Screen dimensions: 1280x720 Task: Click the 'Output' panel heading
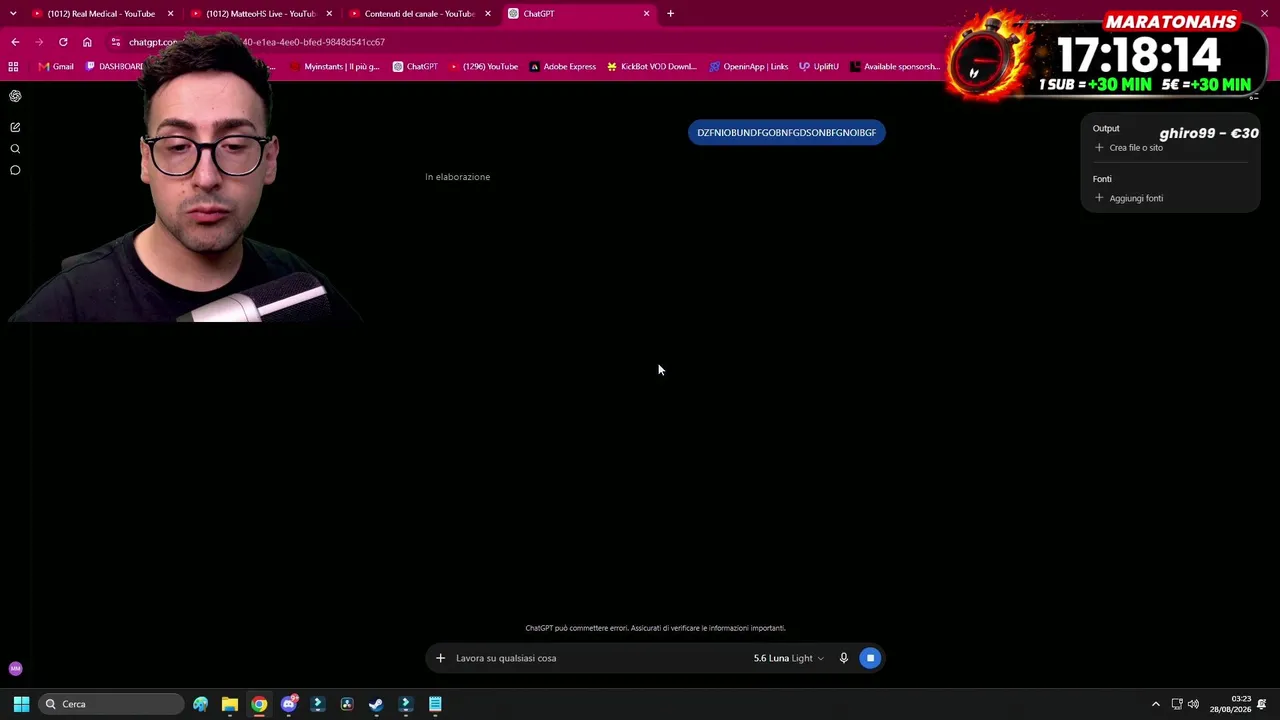(1106, 128)
